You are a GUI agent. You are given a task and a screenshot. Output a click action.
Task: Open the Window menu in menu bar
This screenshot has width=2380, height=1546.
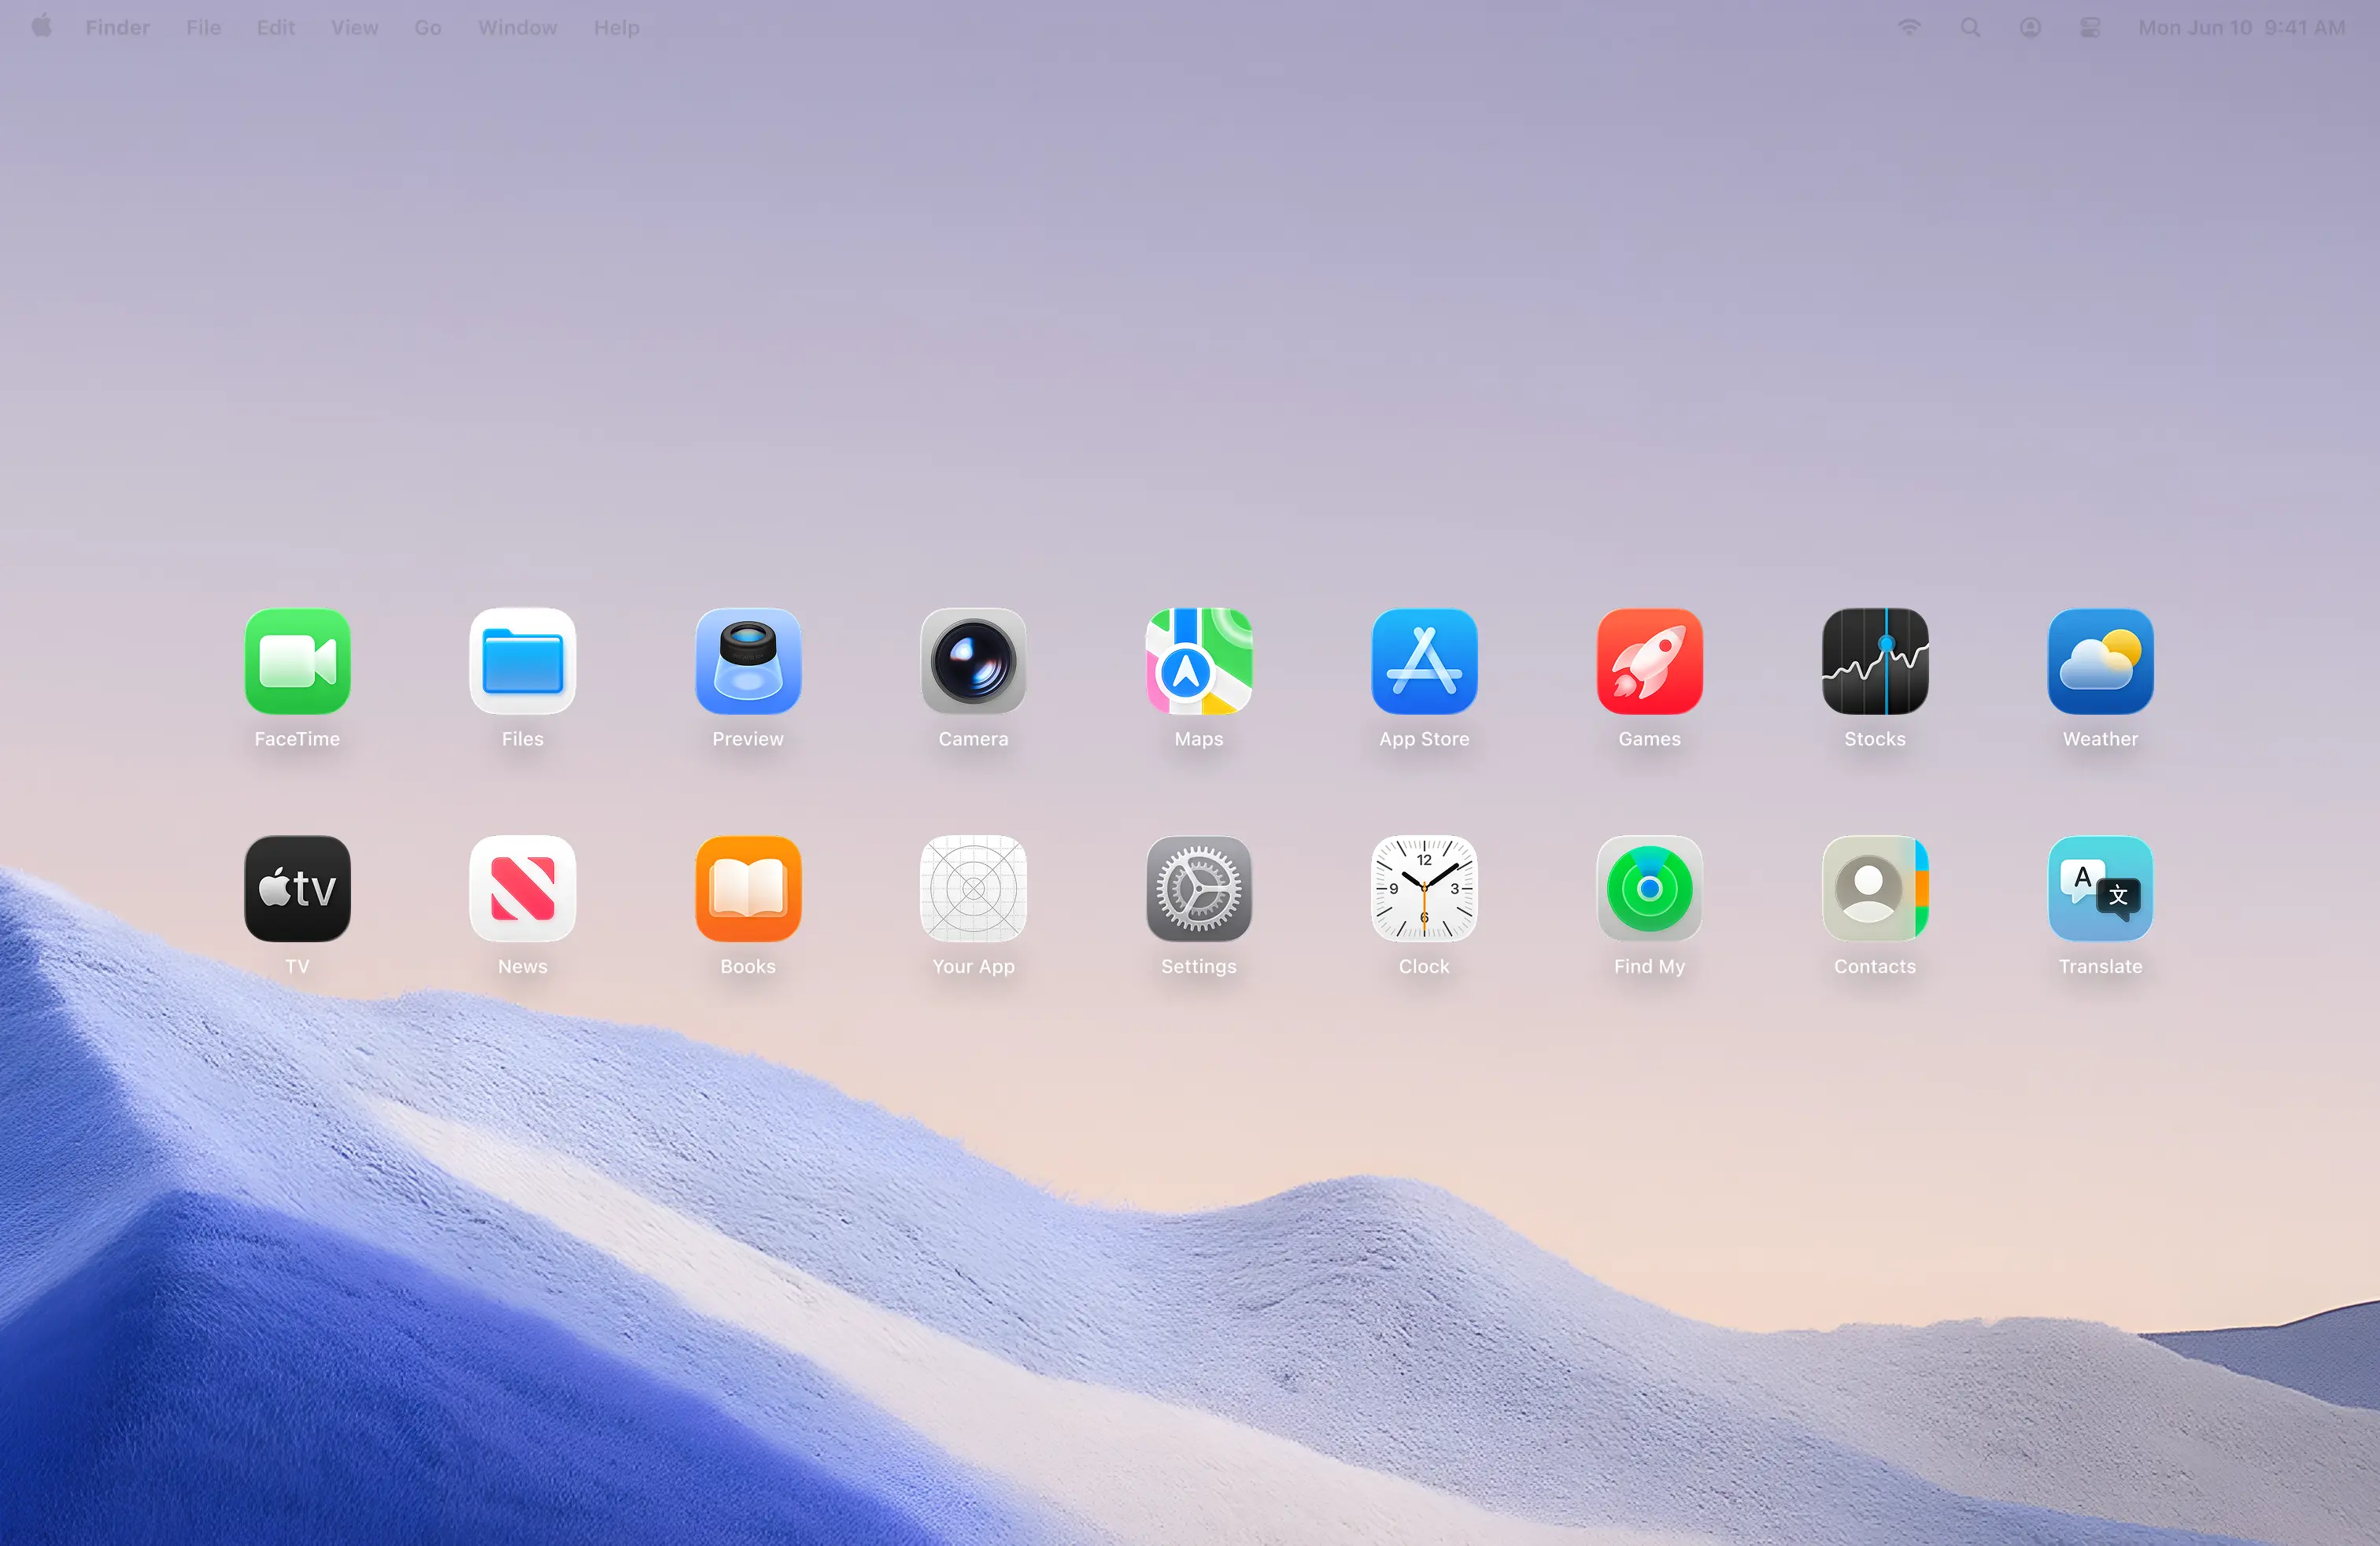point(517,28)
